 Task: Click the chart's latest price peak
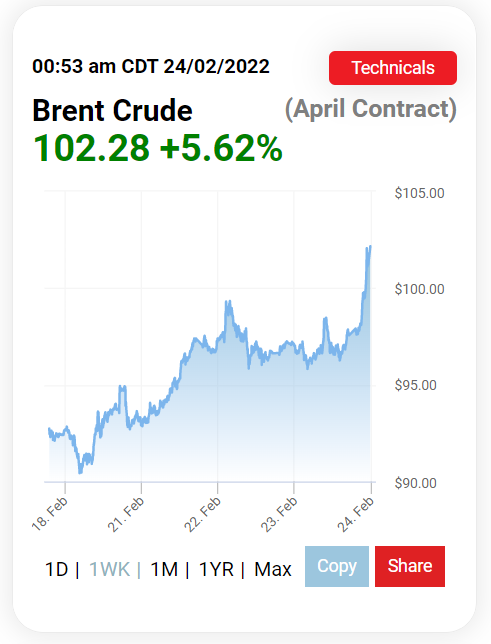pos(370,247)
